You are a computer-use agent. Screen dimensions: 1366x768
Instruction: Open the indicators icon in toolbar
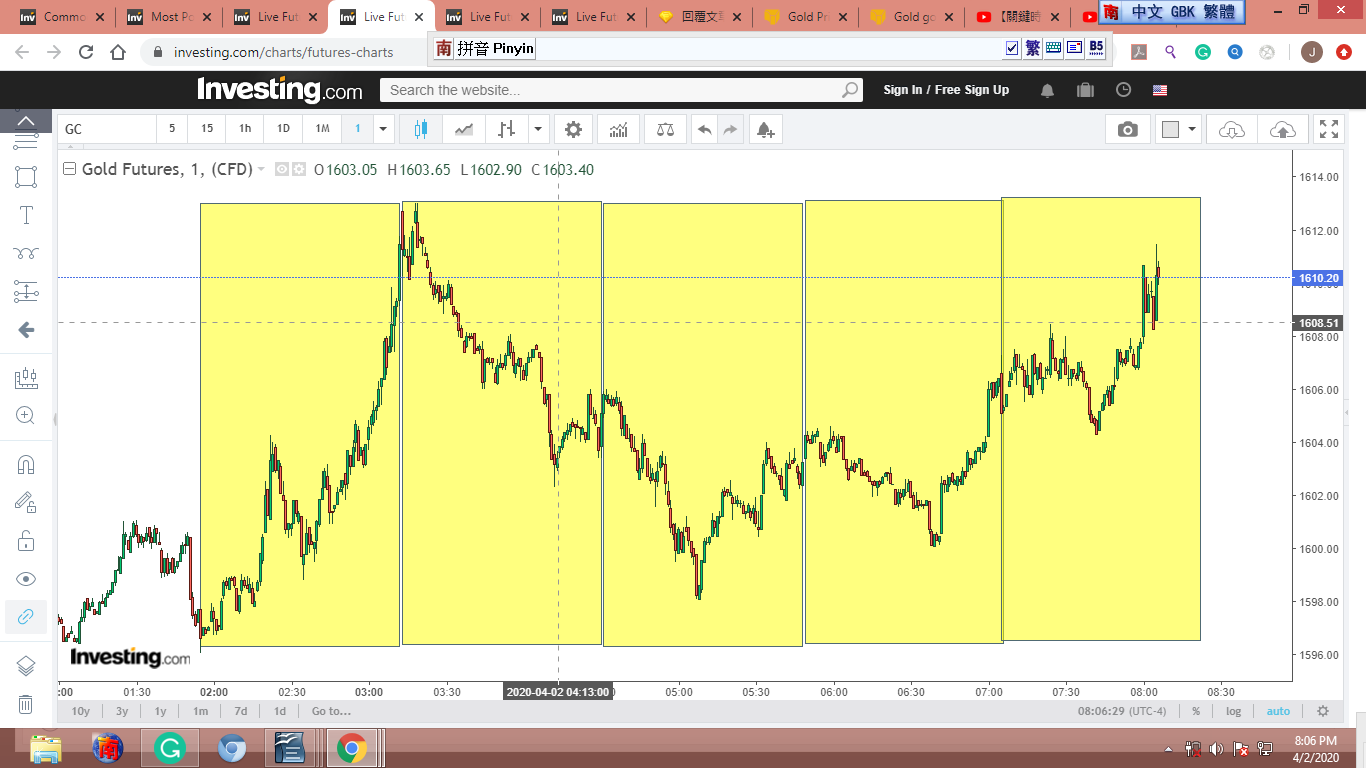coord(618,129)
